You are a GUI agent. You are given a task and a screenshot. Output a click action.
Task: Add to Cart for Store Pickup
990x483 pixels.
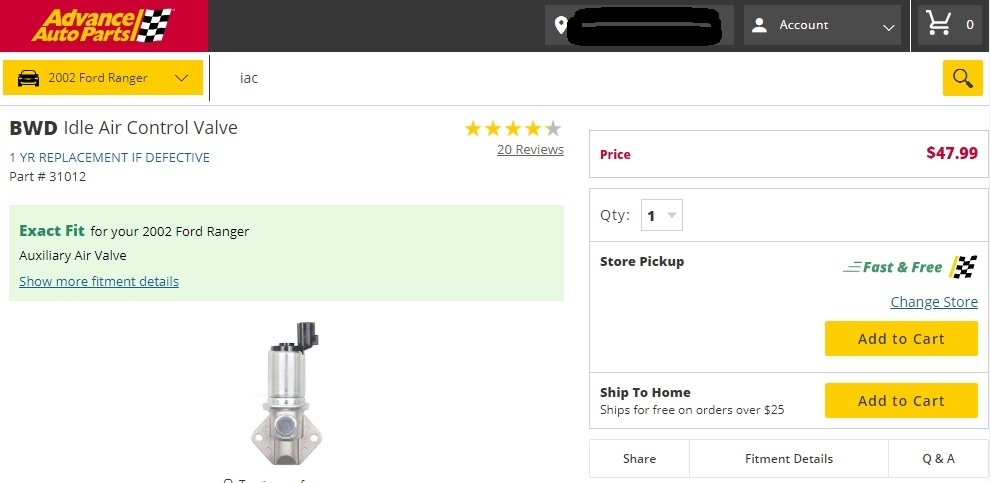[x=900, y=339]
